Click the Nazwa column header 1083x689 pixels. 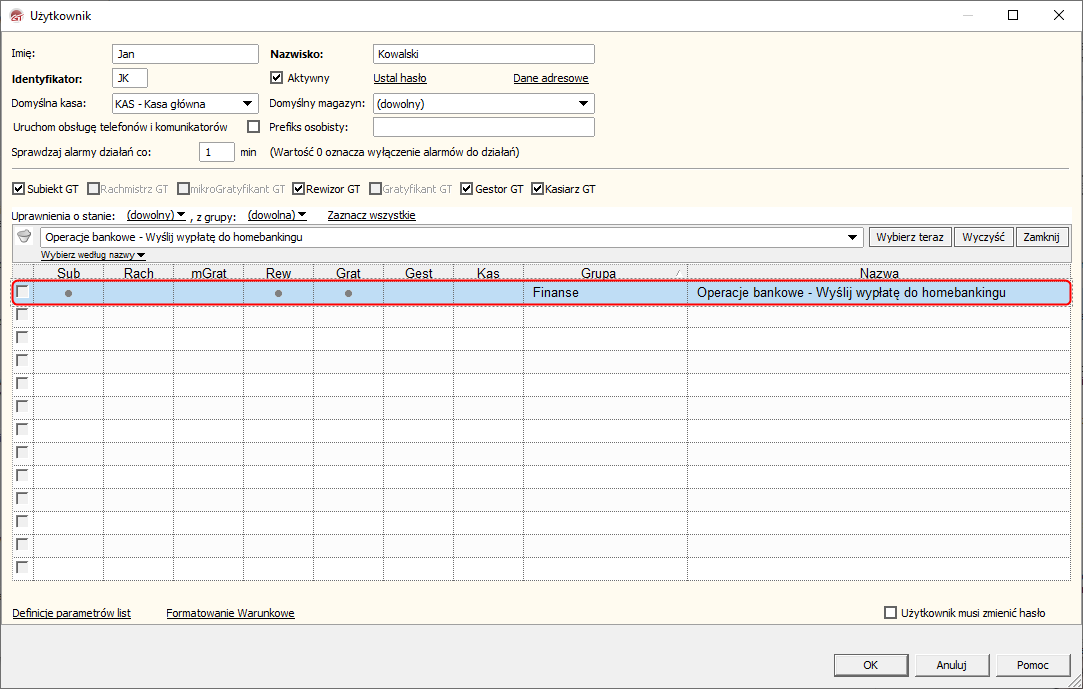(879, 273)
